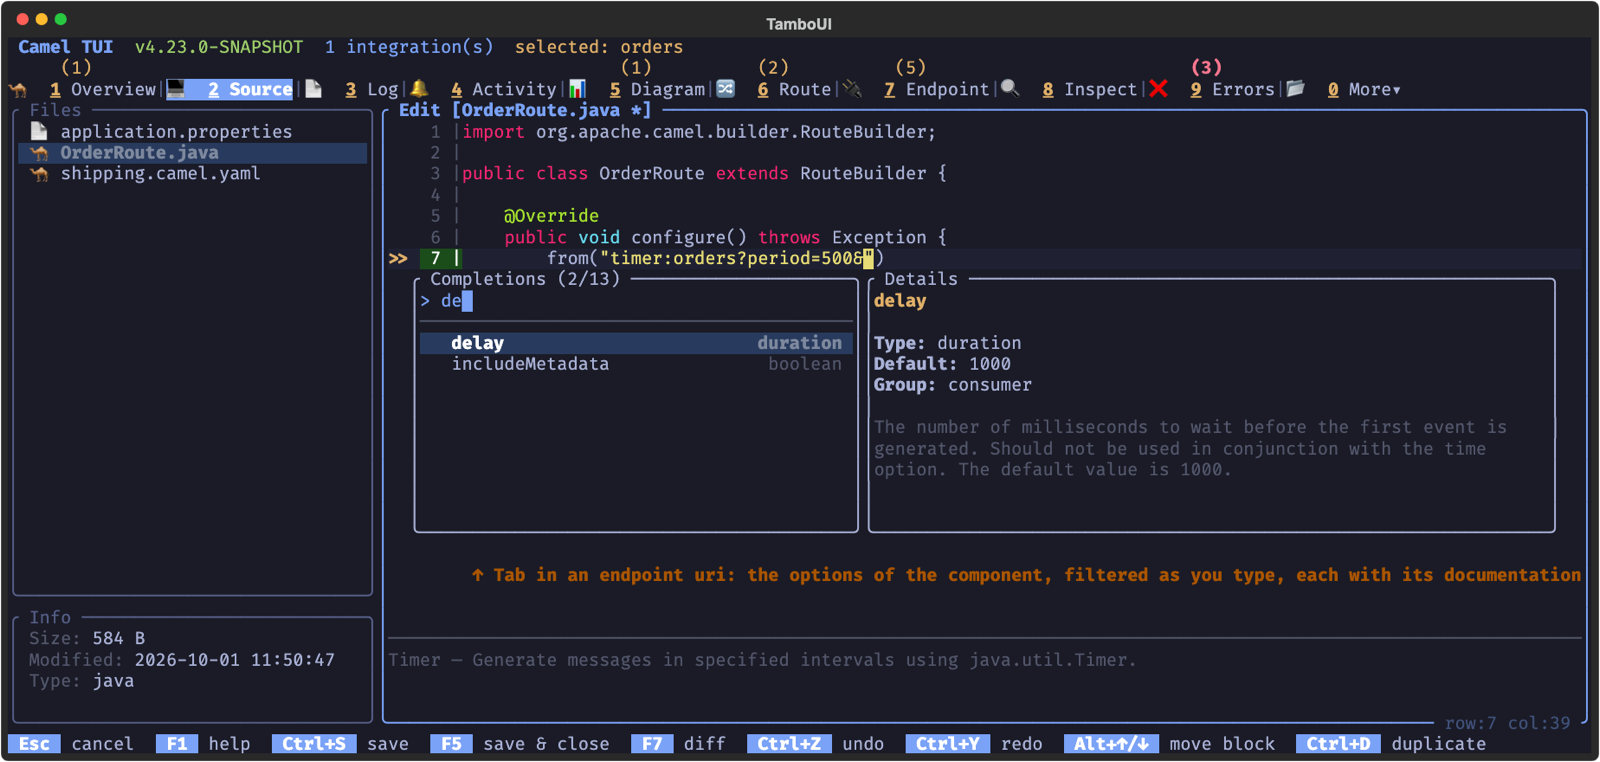This screenshot has height=762, width=1600.
Task: Open the Log tab
Action: click(372, 89)
